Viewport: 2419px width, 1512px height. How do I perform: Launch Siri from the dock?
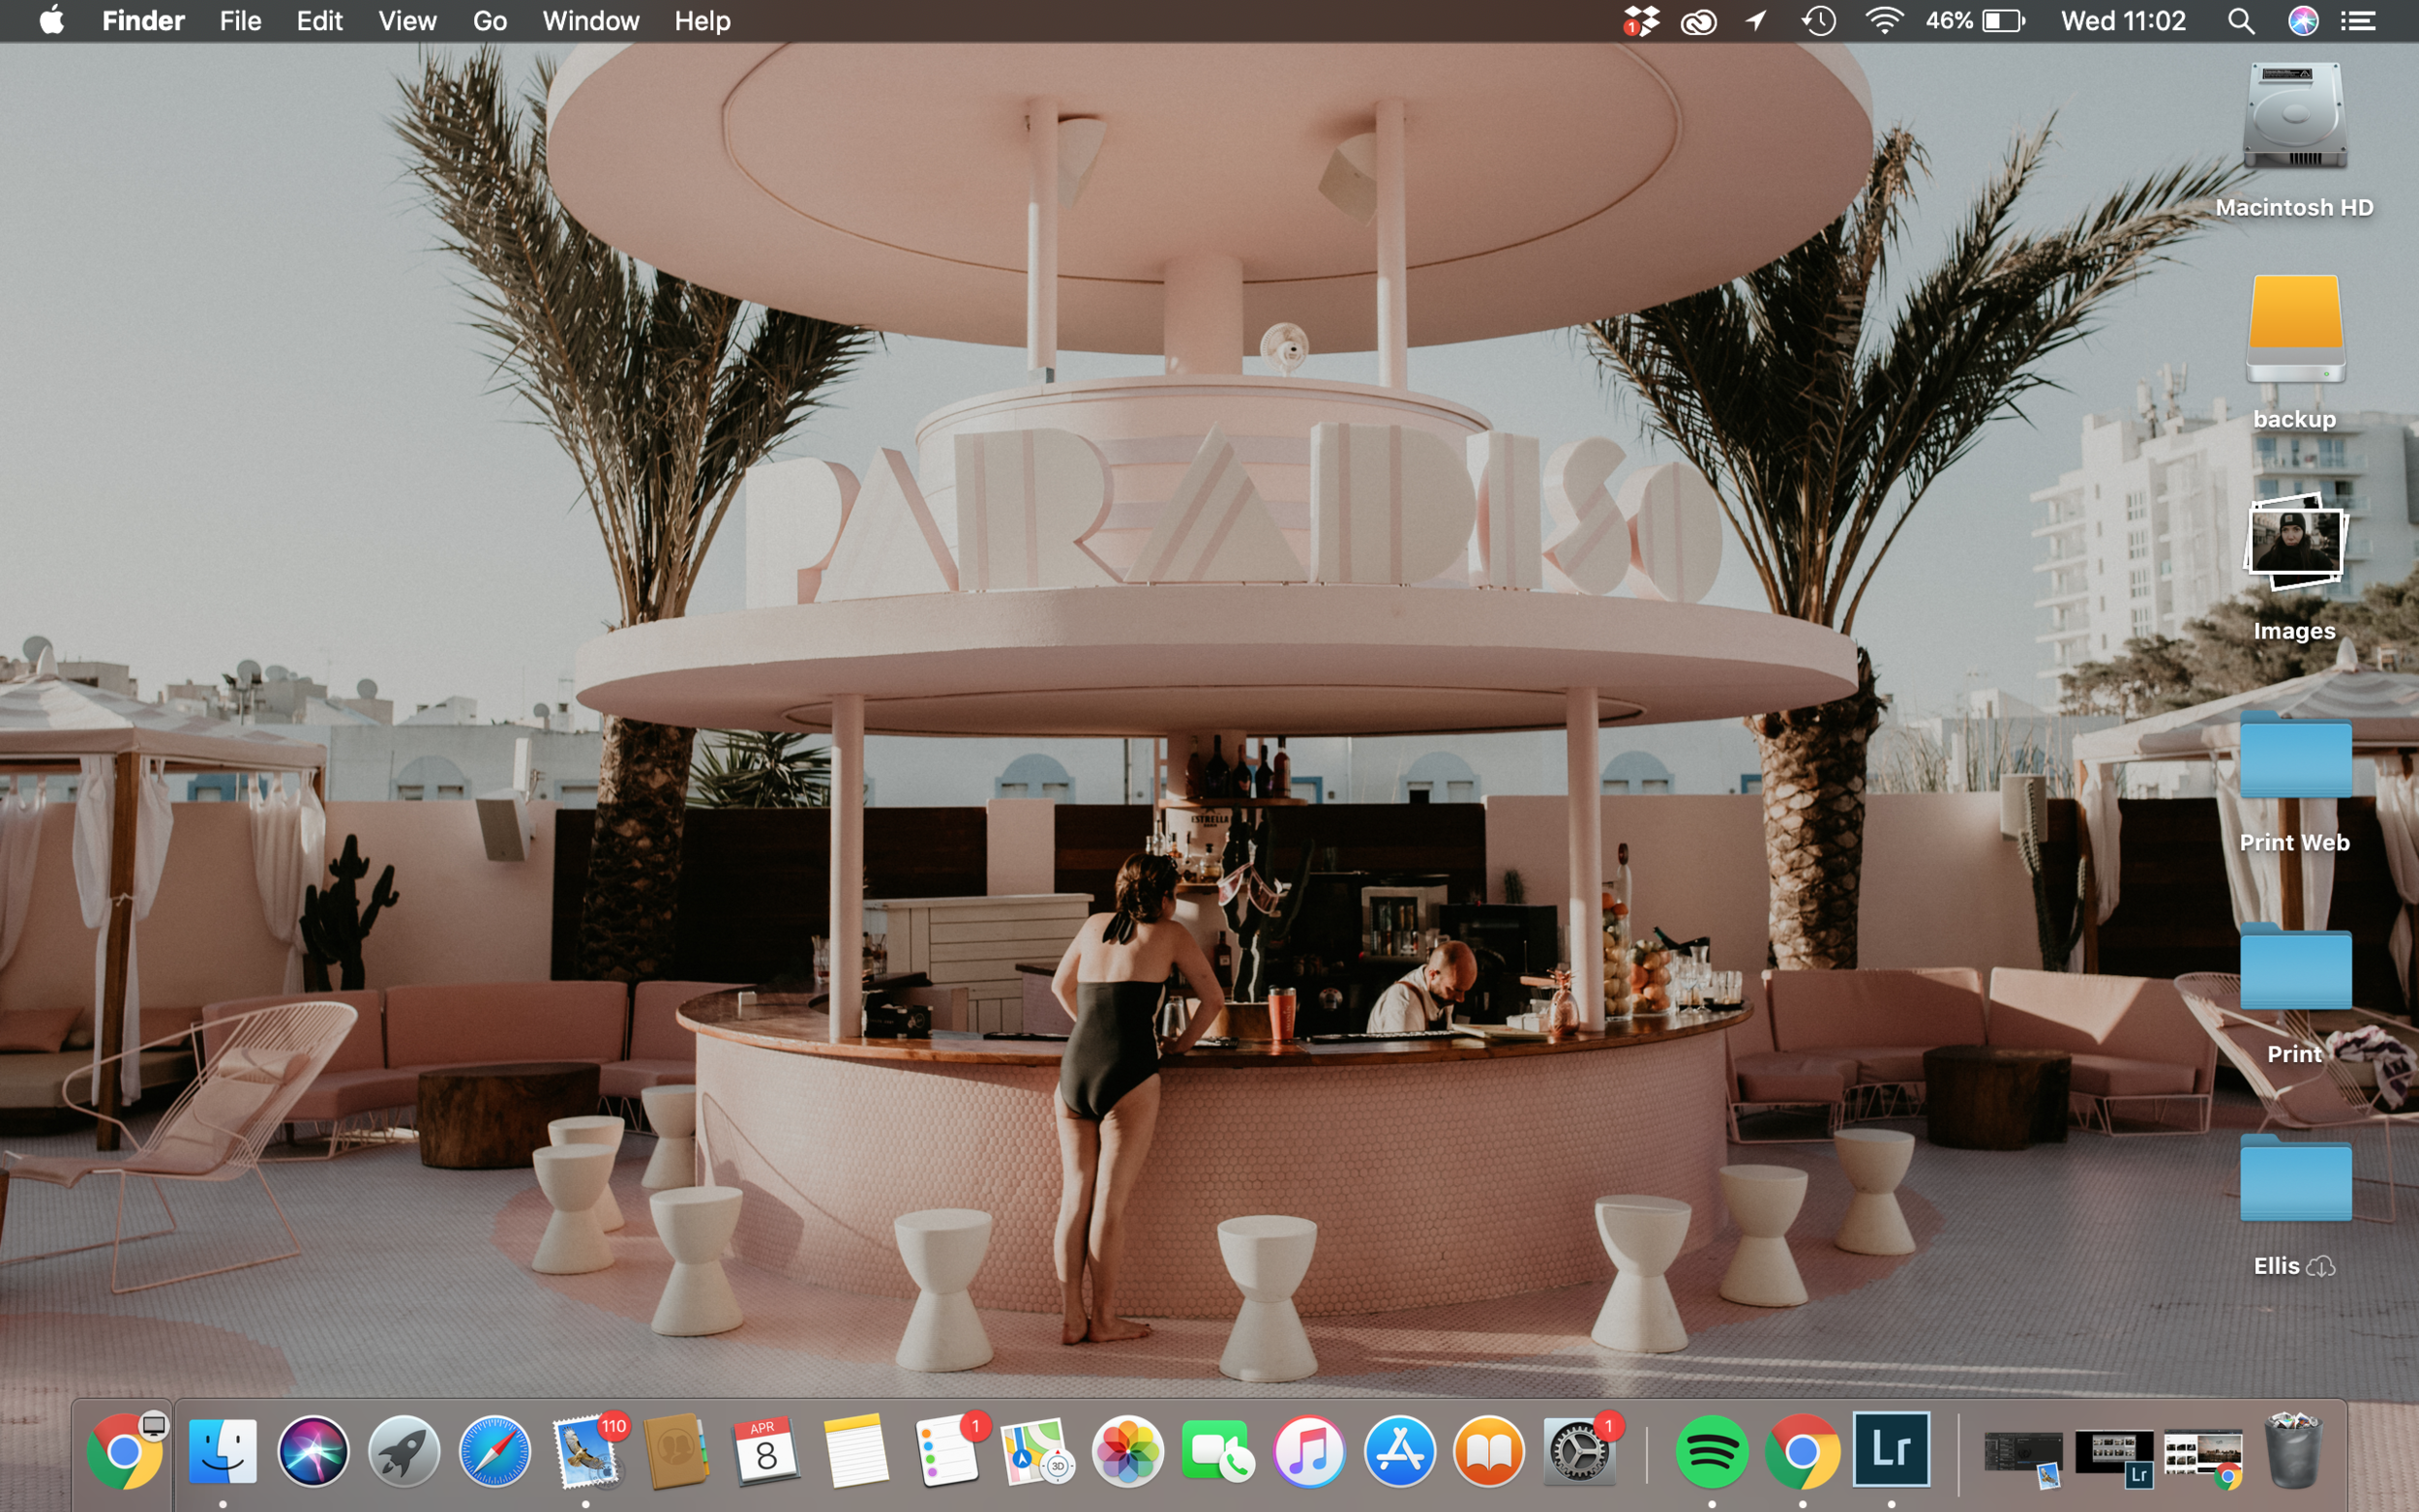313,1451
